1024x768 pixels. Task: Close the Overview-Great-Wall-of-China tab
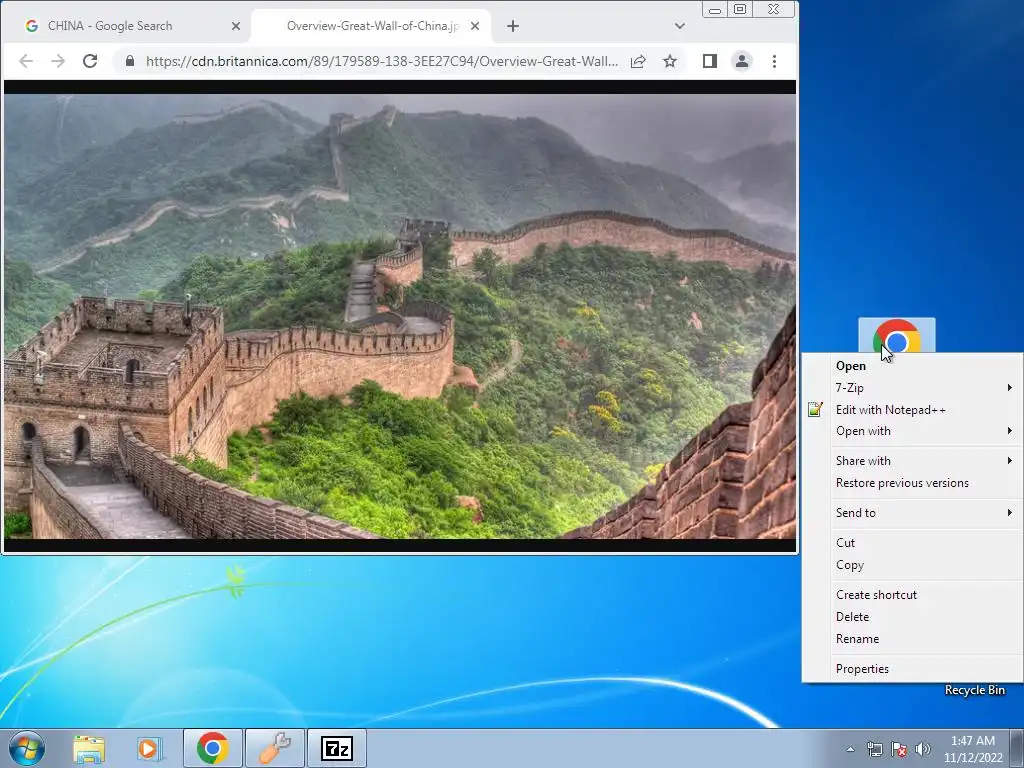(475, 26)
